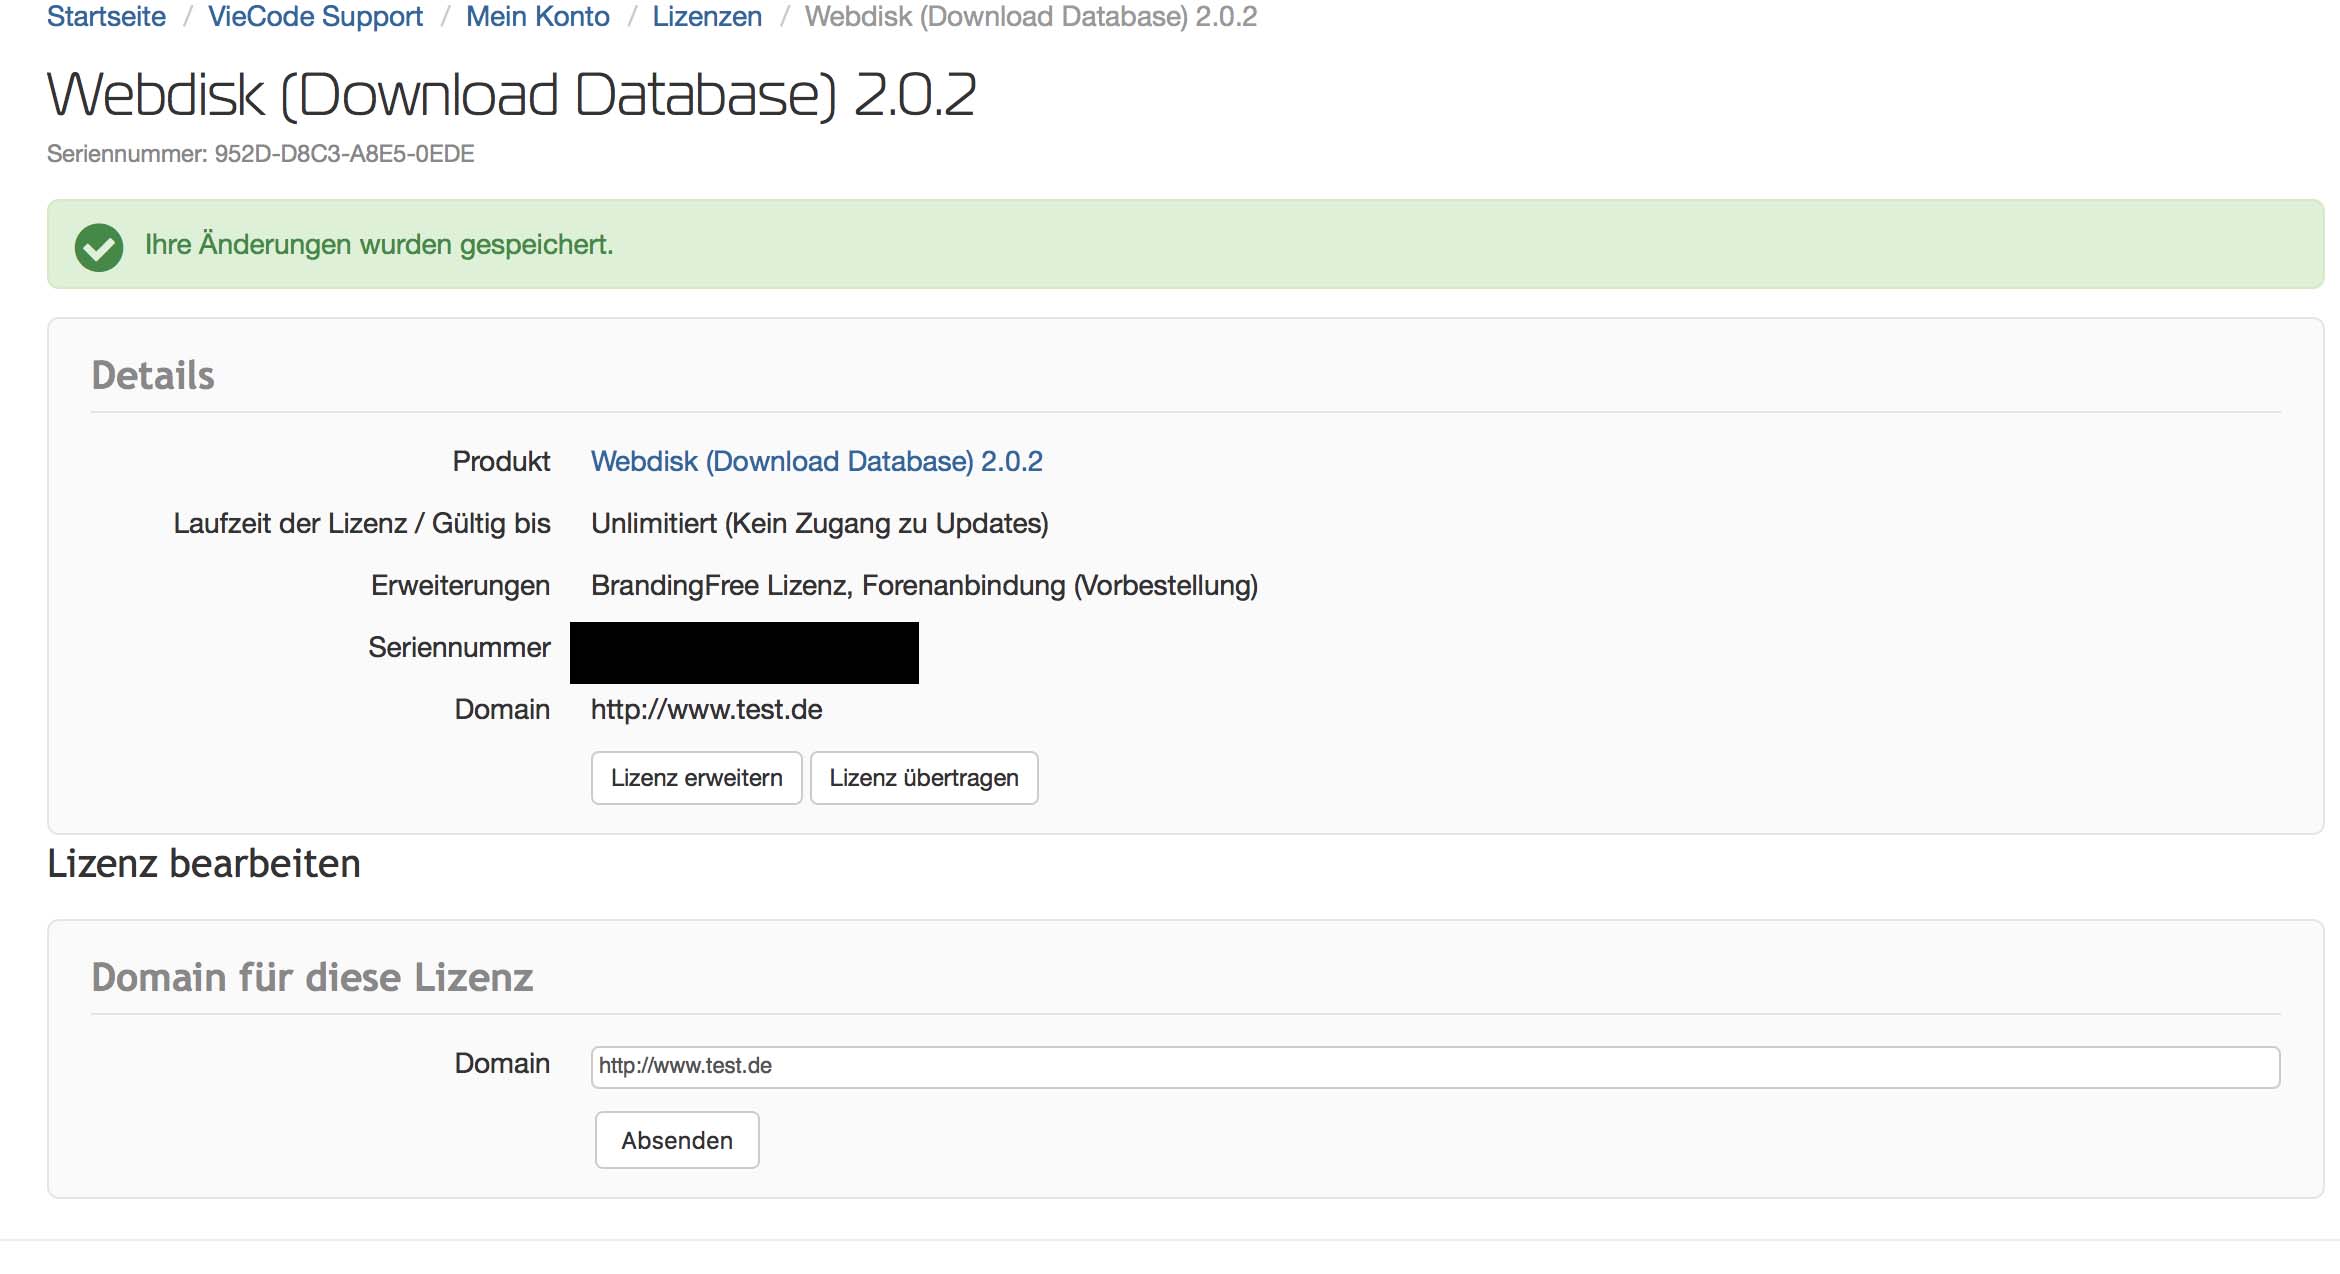2340x1274 pixels.
Task: Click the blacked-out serial number box
Action: (744, 653)
